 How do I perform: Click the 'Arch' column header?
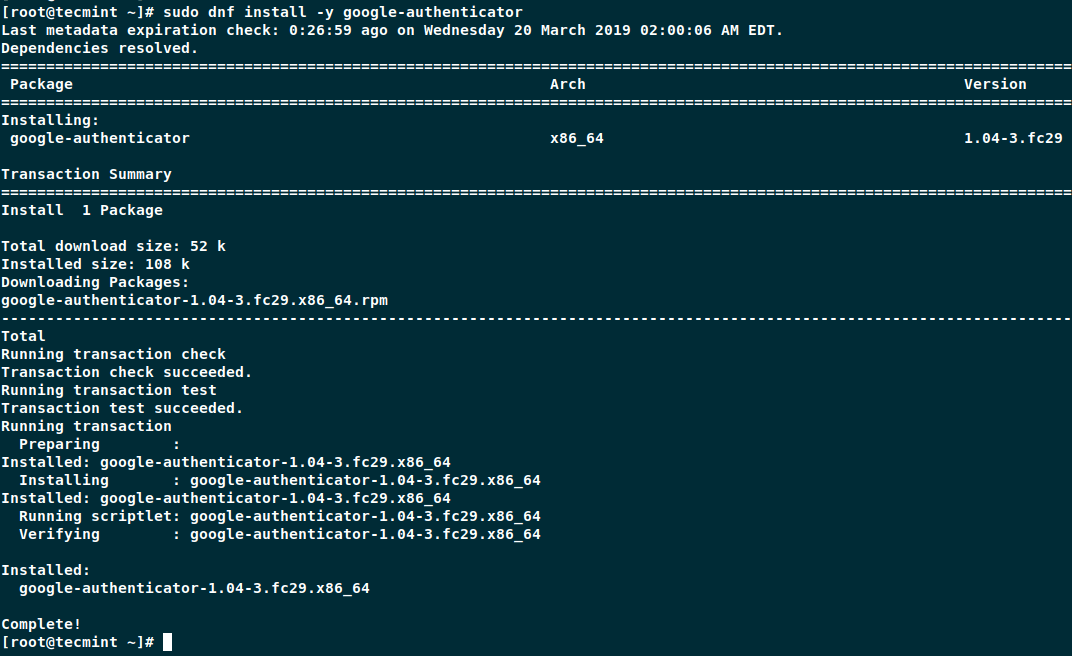[x=567, y=84]
